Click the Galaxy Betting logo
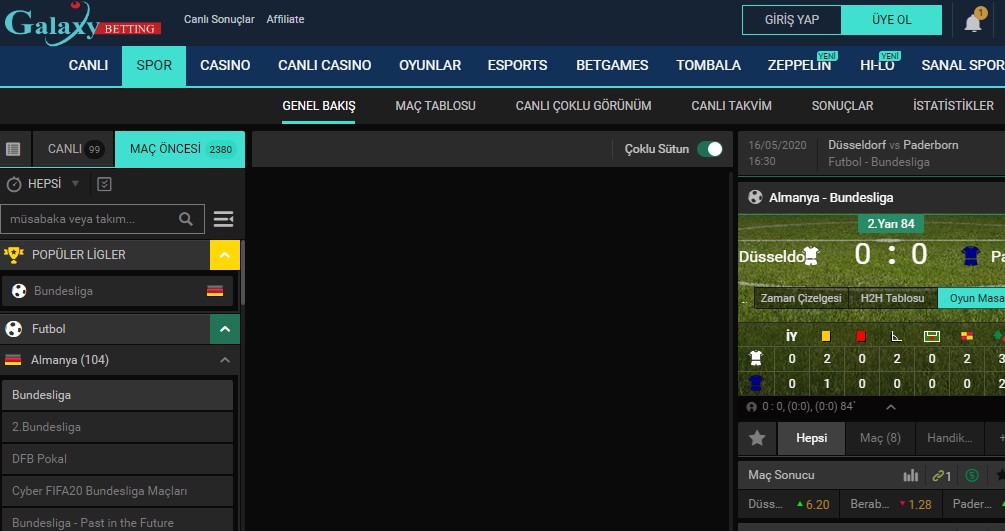Viewport: 1005px width, 531px height. [x=82, y=24]
